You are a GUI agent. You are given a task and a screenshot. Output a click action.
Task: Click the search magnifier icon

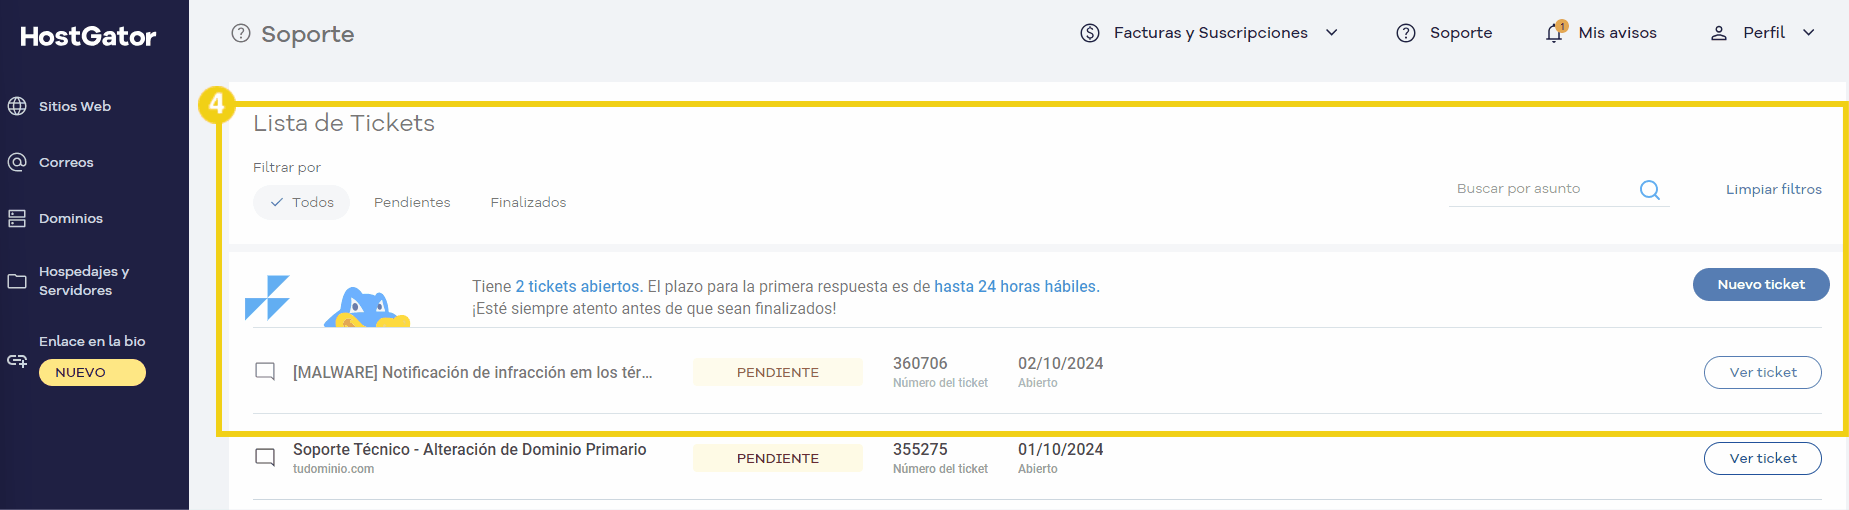coord(1650,190)
